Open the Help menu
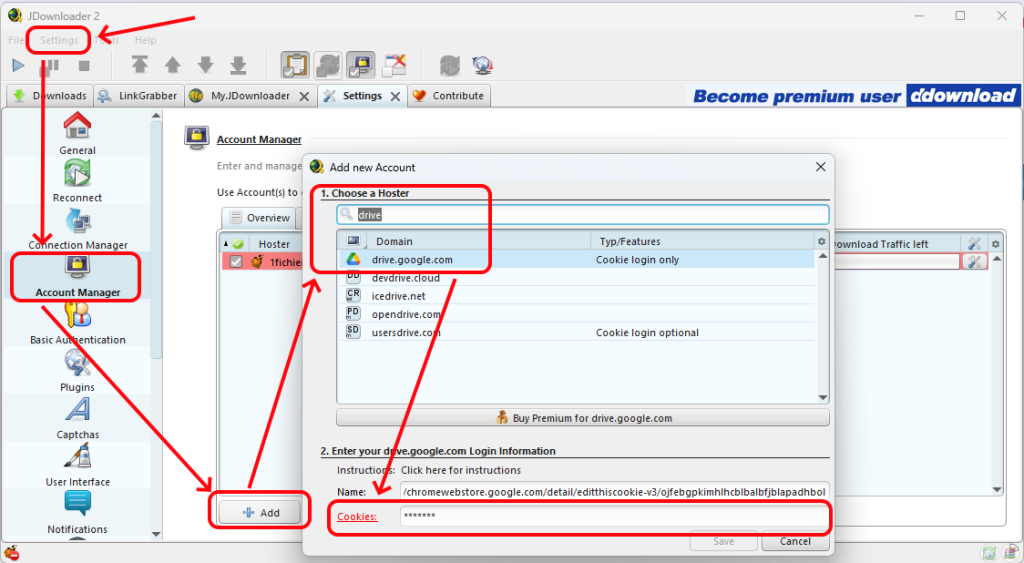The image size is (1024, 563). (145, 40)
